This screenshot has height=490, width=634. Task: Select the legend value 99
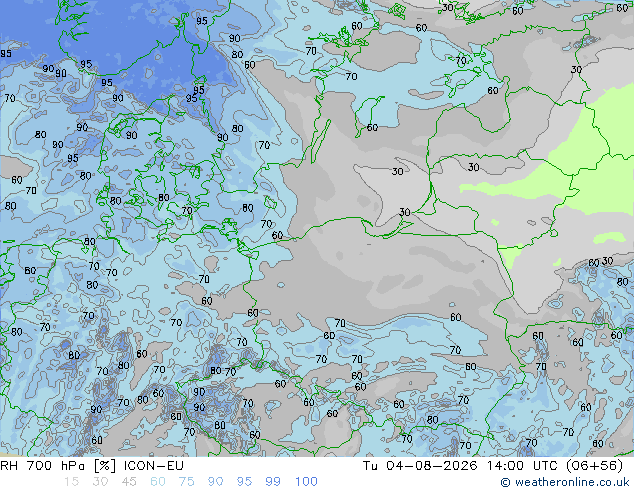click(x=273, y=482)
